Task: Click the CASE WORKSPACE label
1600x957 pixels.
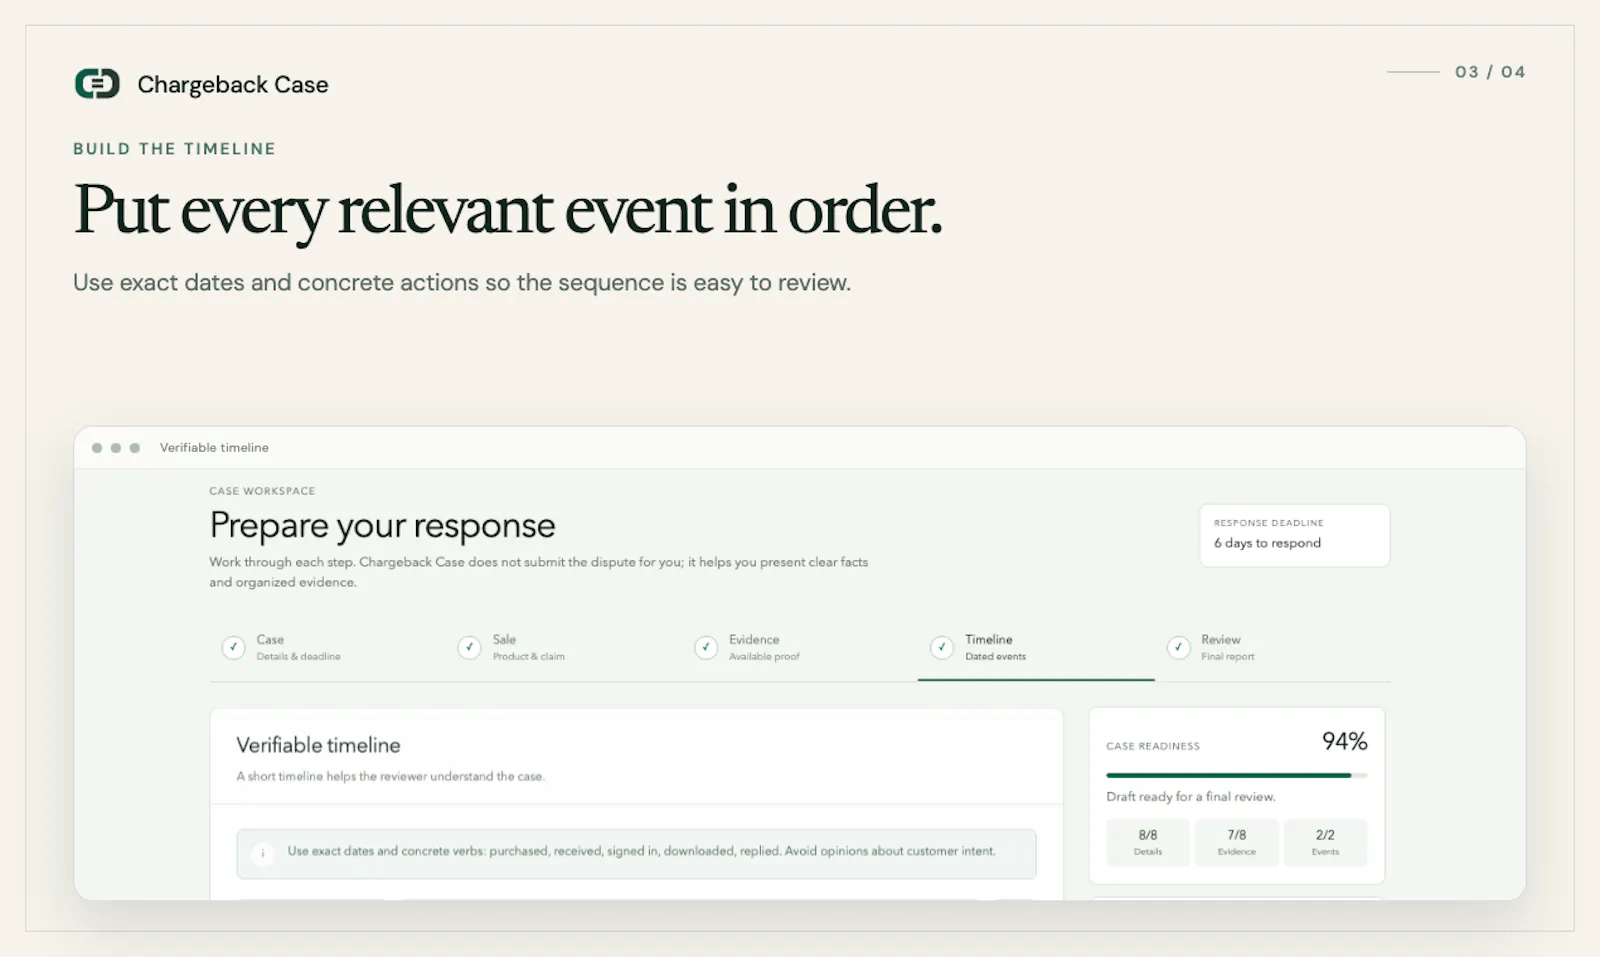Action: tap(262, 491)
